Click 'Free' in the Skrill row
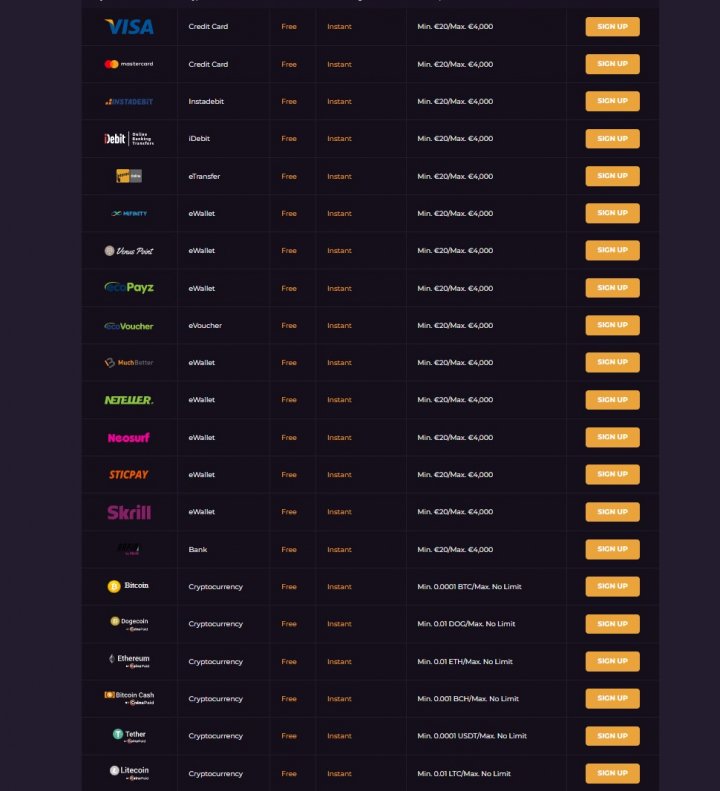This screenshot has height=791, width=720. coord(289,512)
